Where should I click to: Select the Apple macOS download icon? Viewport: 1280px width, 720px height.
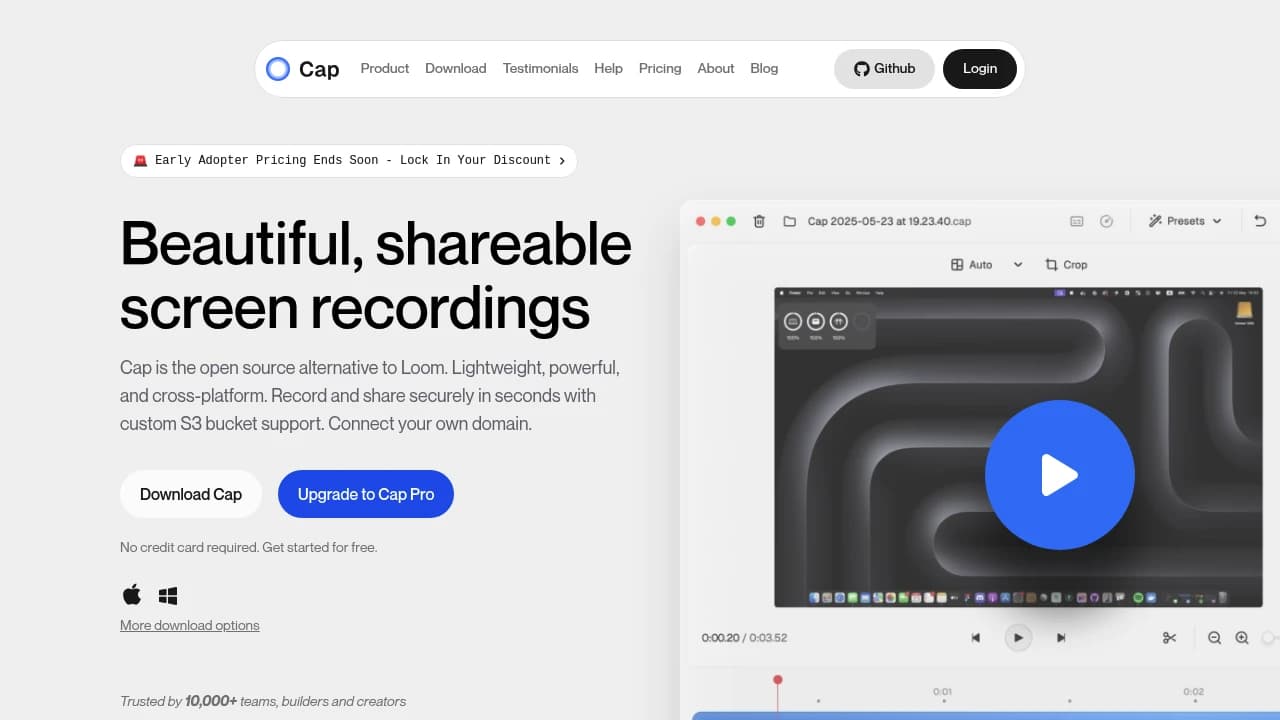(132, 595)
